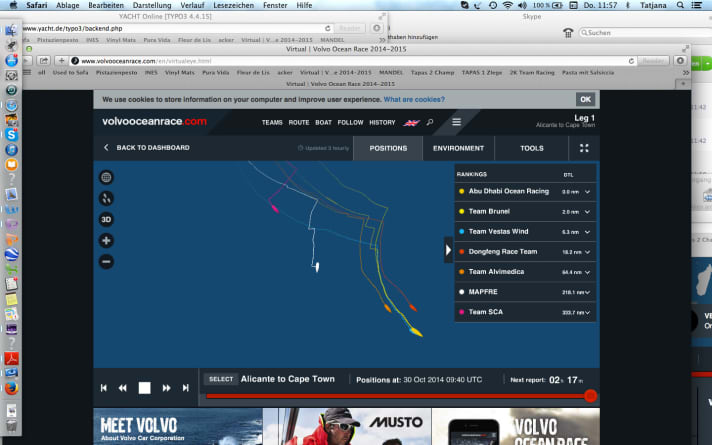
Task: Click the pink Team SCA boat on map
Action: point(275,208)
